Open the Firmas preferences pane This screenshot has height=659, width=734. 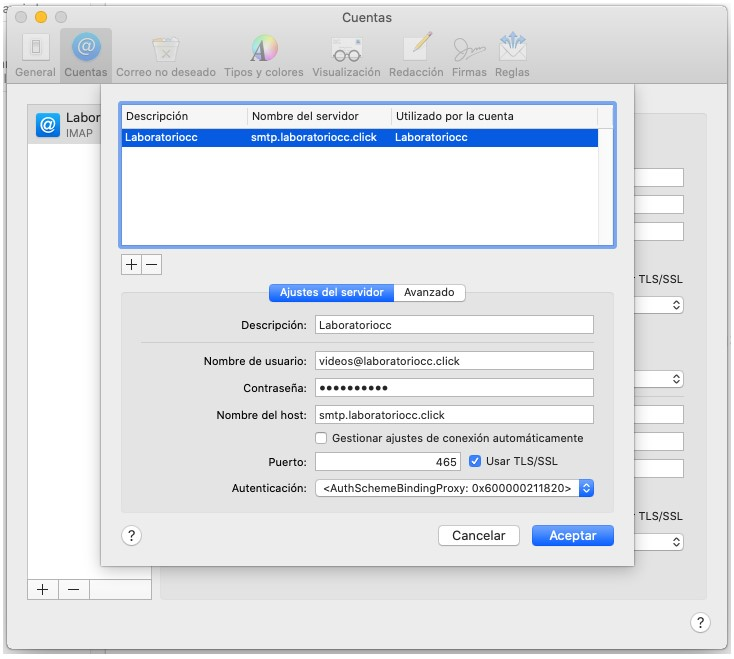469,56
